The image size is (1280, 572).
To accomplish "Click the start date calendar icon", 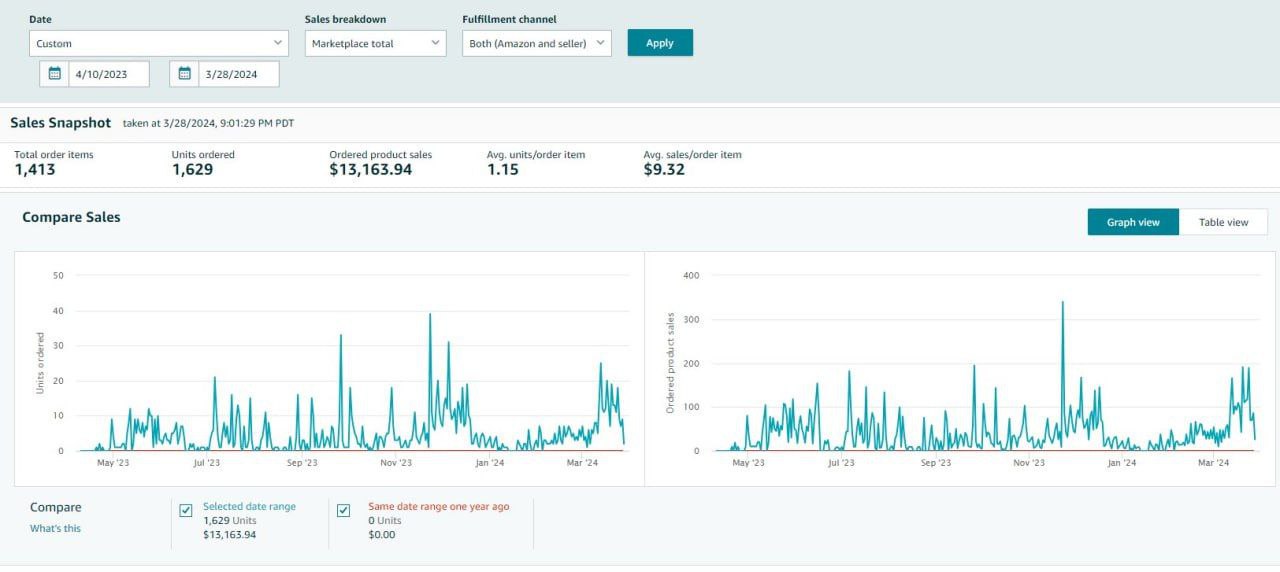I will [x=55, y=73].
